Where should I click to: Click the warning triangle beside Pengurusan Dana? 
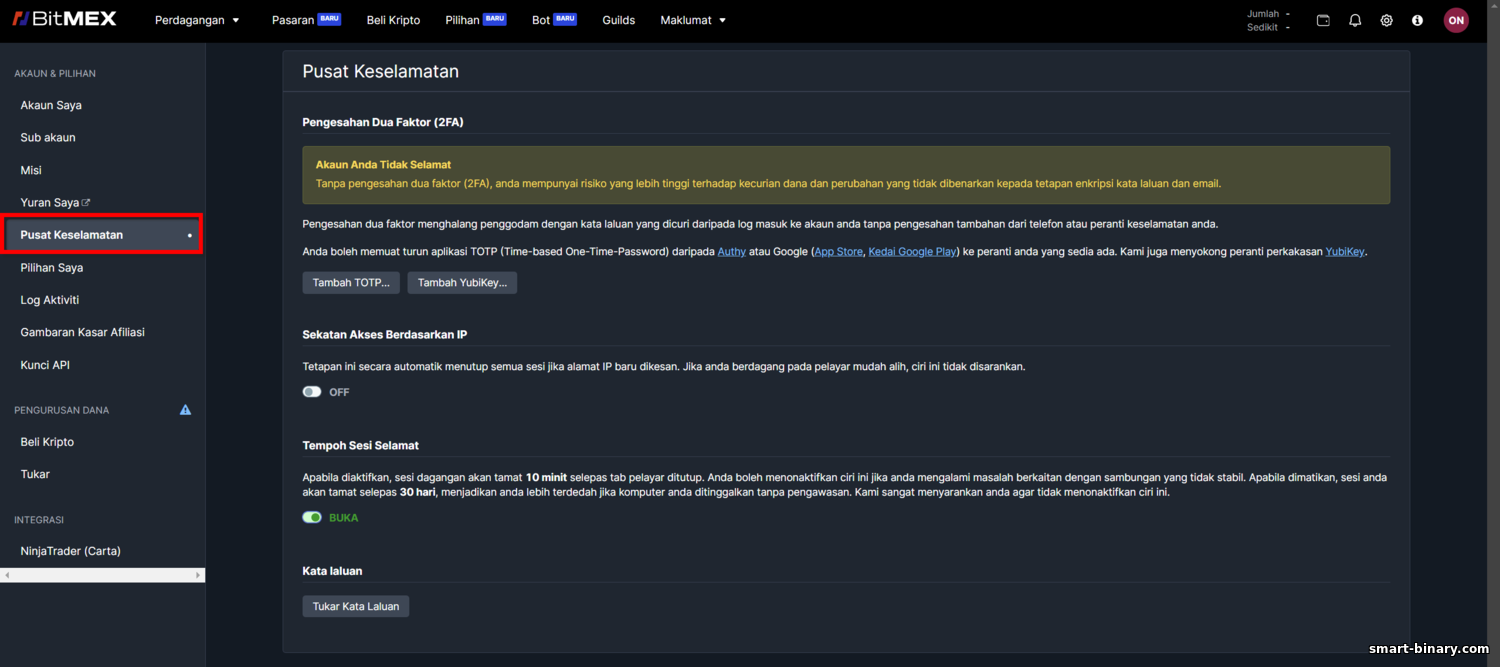(185, 410)
